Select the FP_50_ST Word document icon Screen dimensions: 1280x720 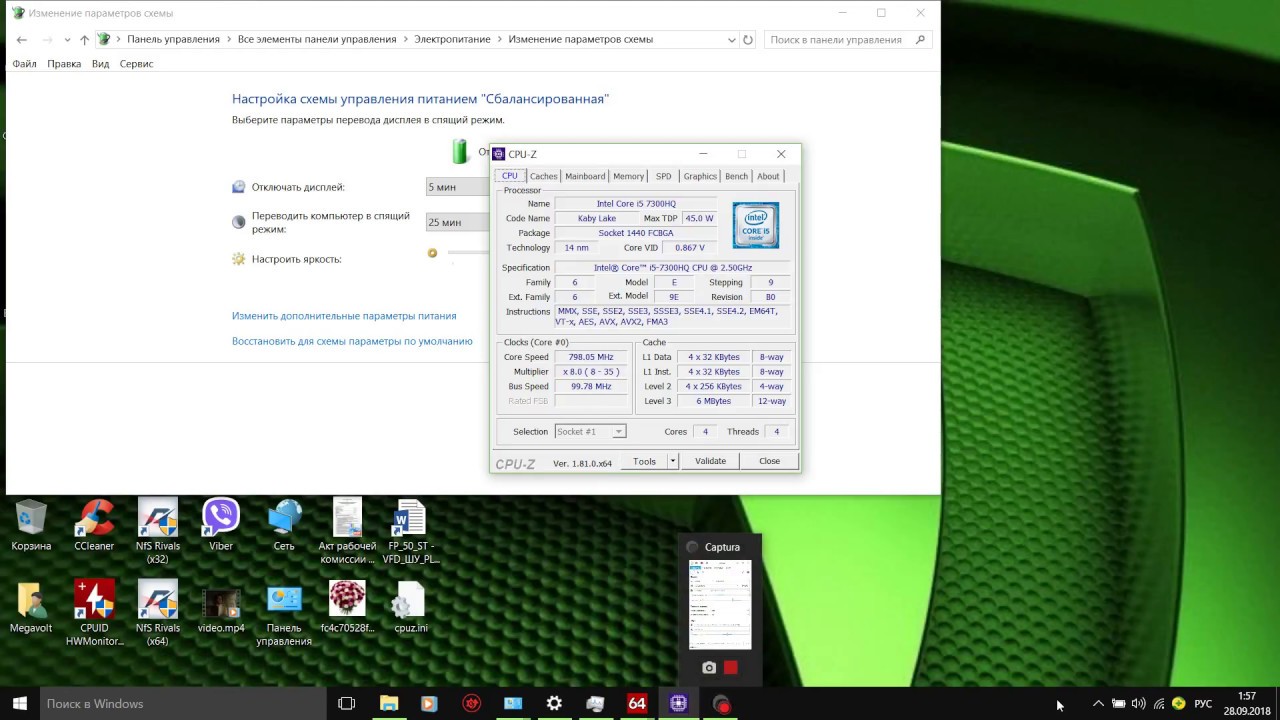click(x=410, y=531)
